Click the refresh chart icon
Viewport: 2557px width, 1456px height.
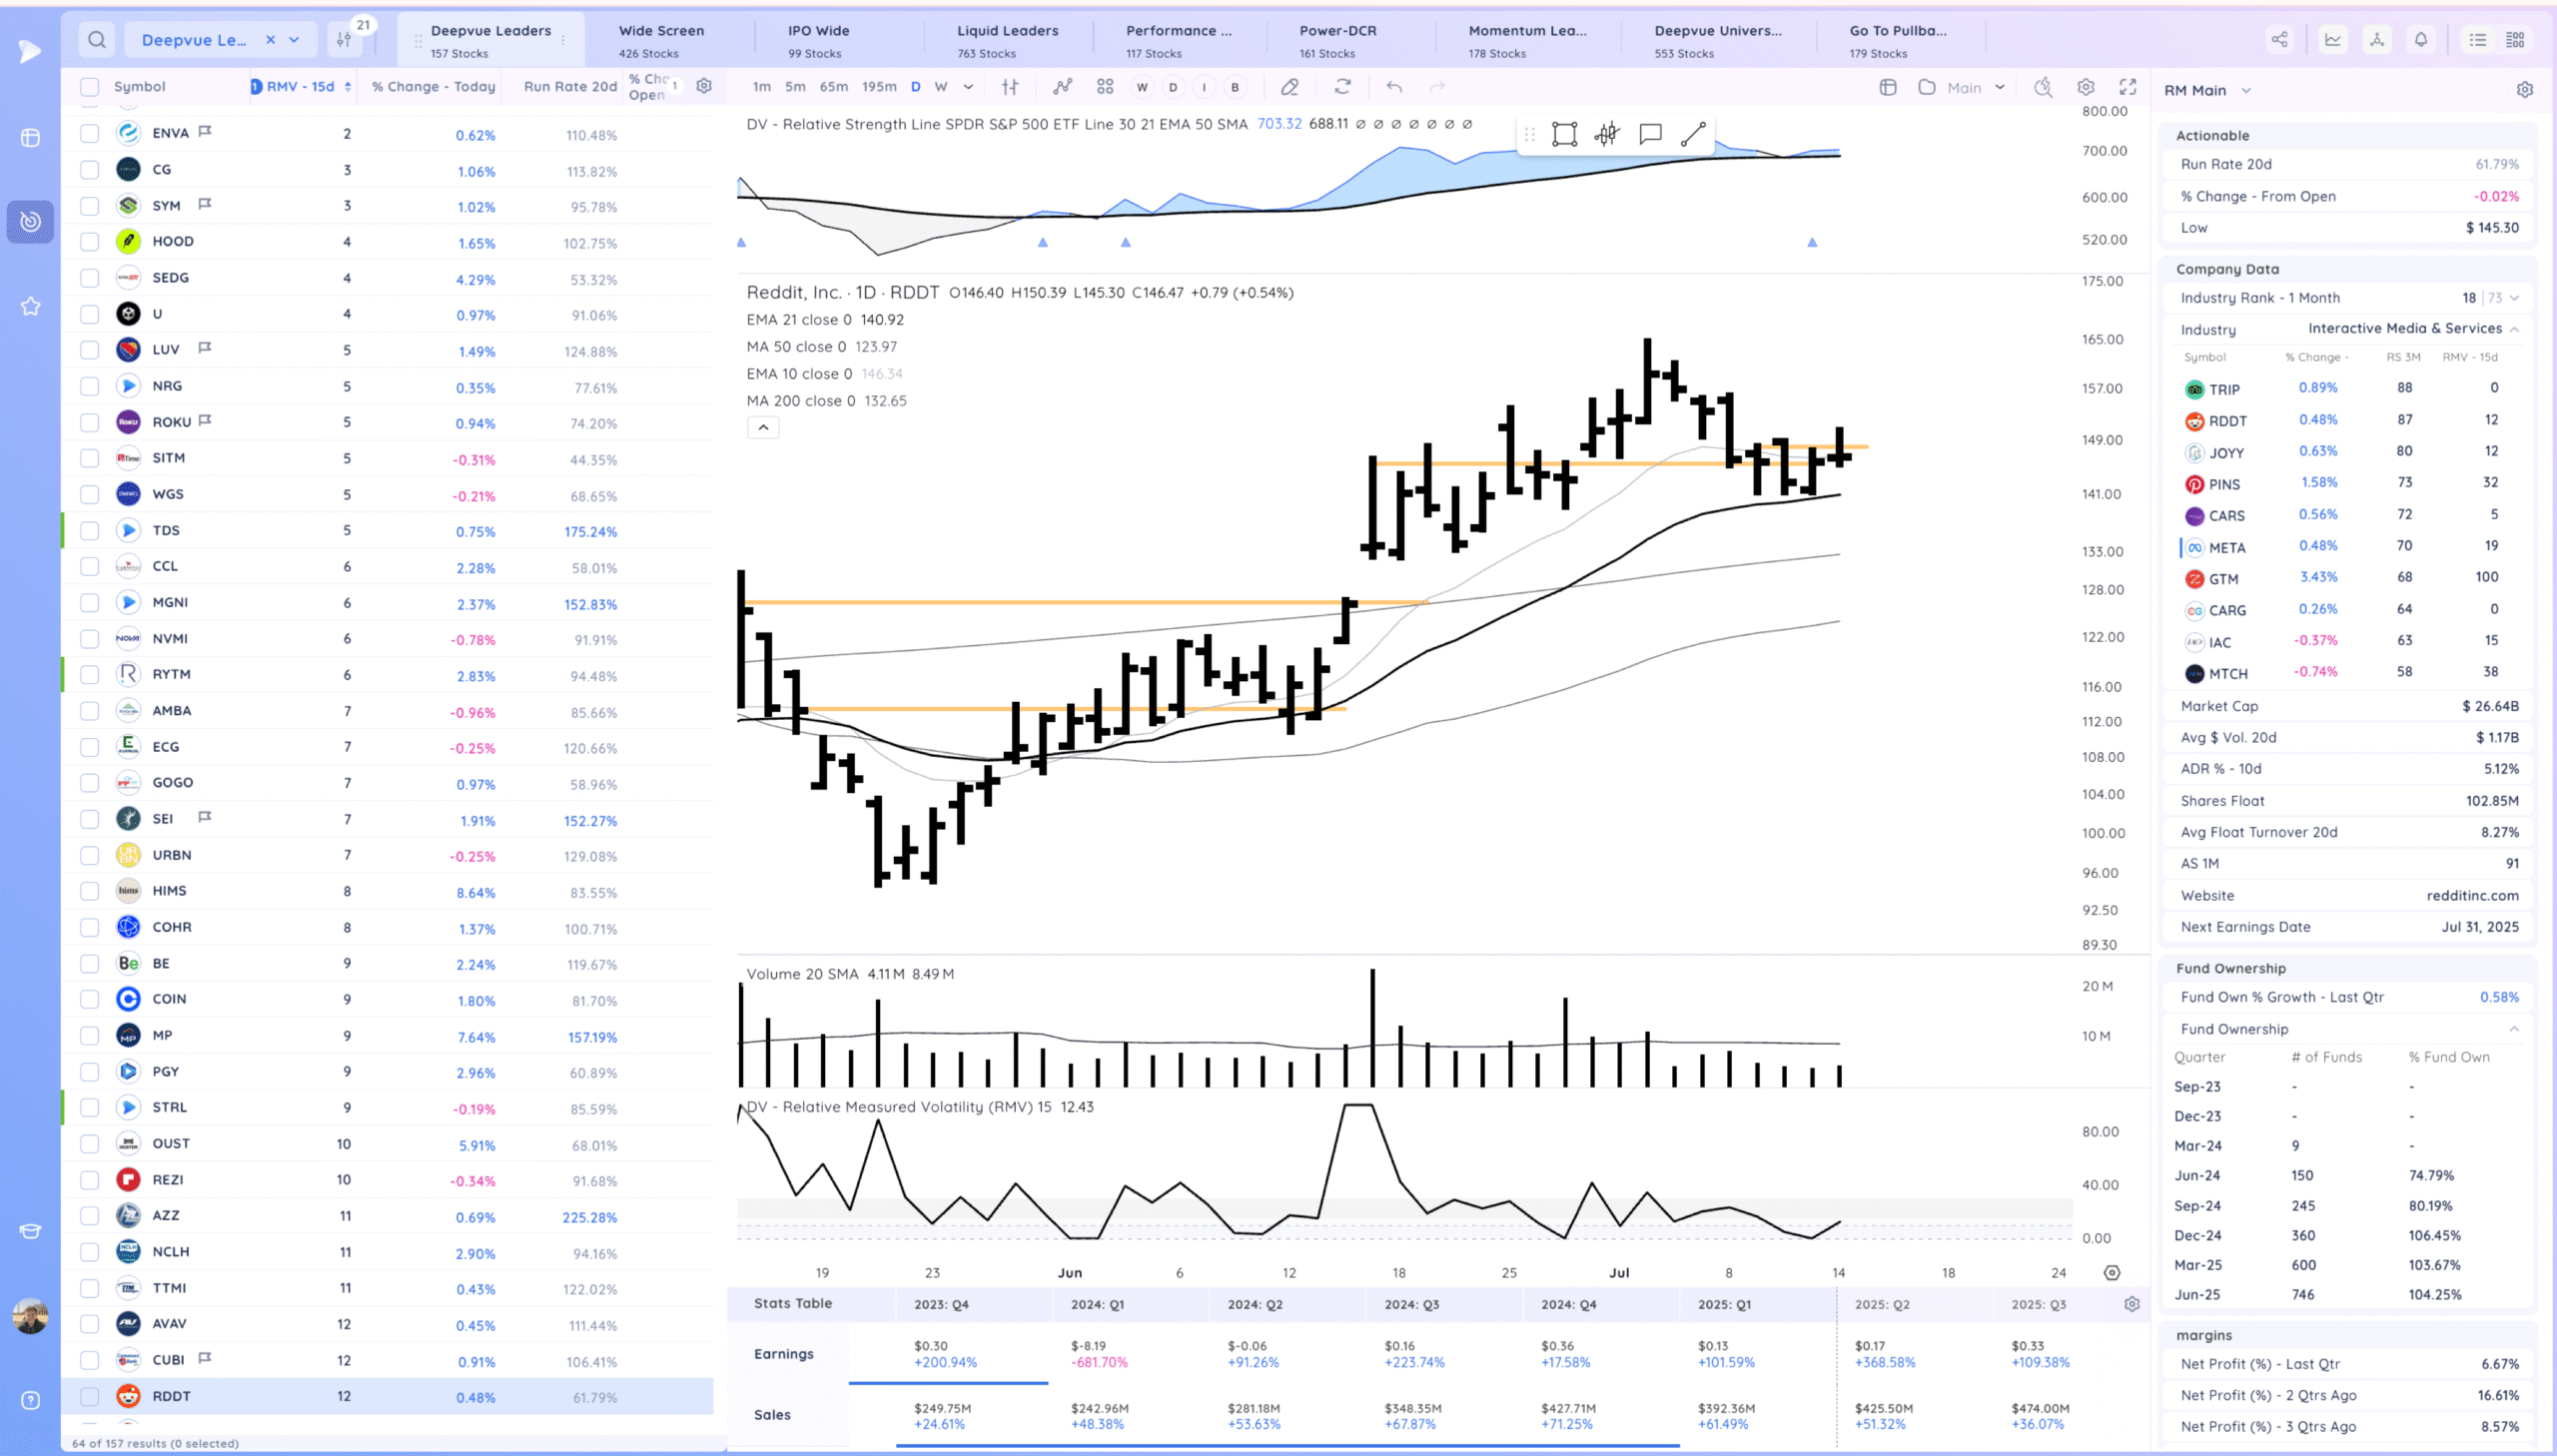[1342, 87]
